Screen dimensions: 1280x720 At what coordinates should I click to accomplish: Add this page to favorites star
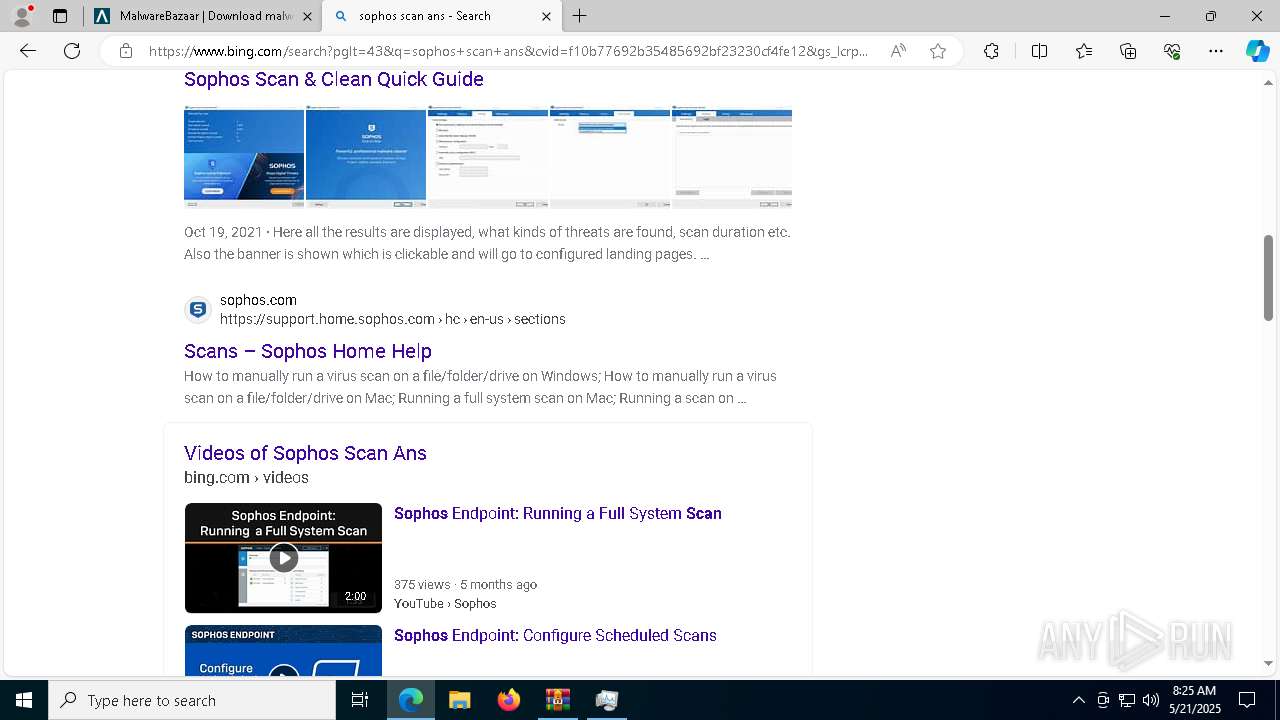pyautogui.click(x=938, y=51)
